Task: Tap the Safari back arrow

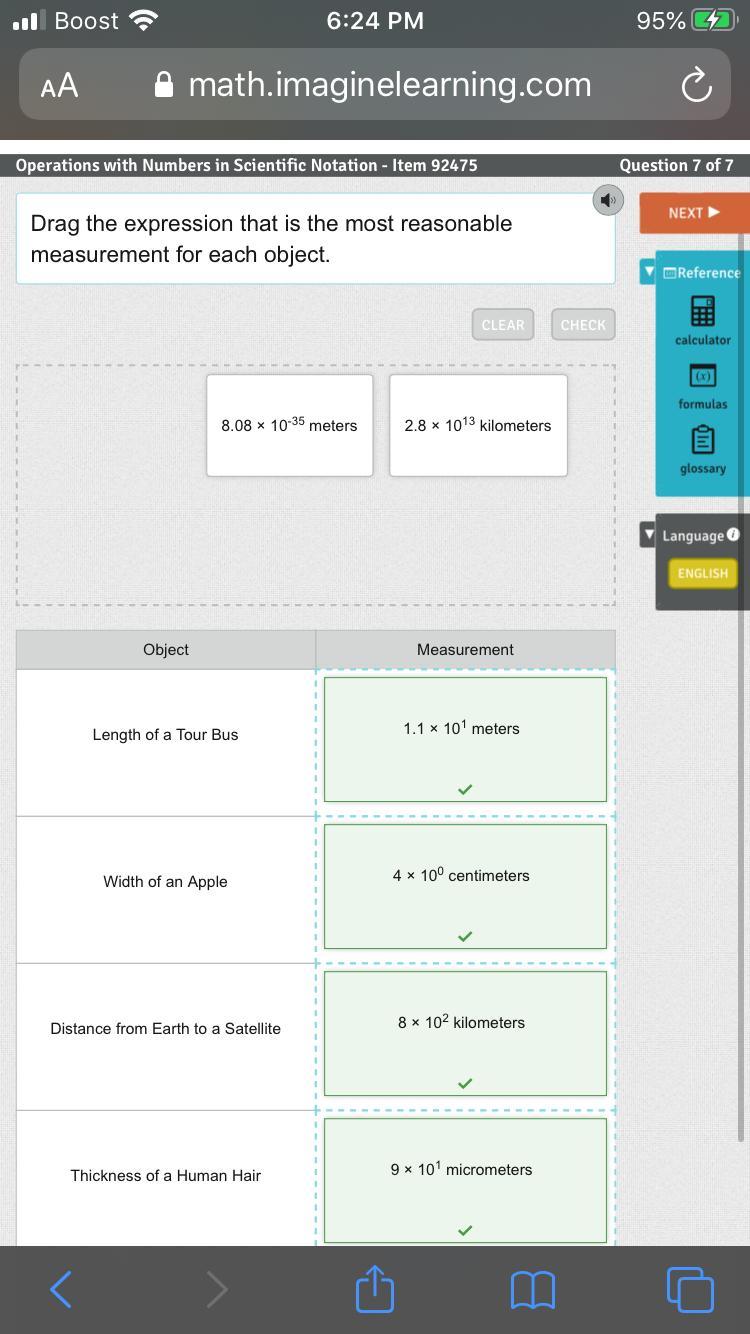Action: point(60,1289)
